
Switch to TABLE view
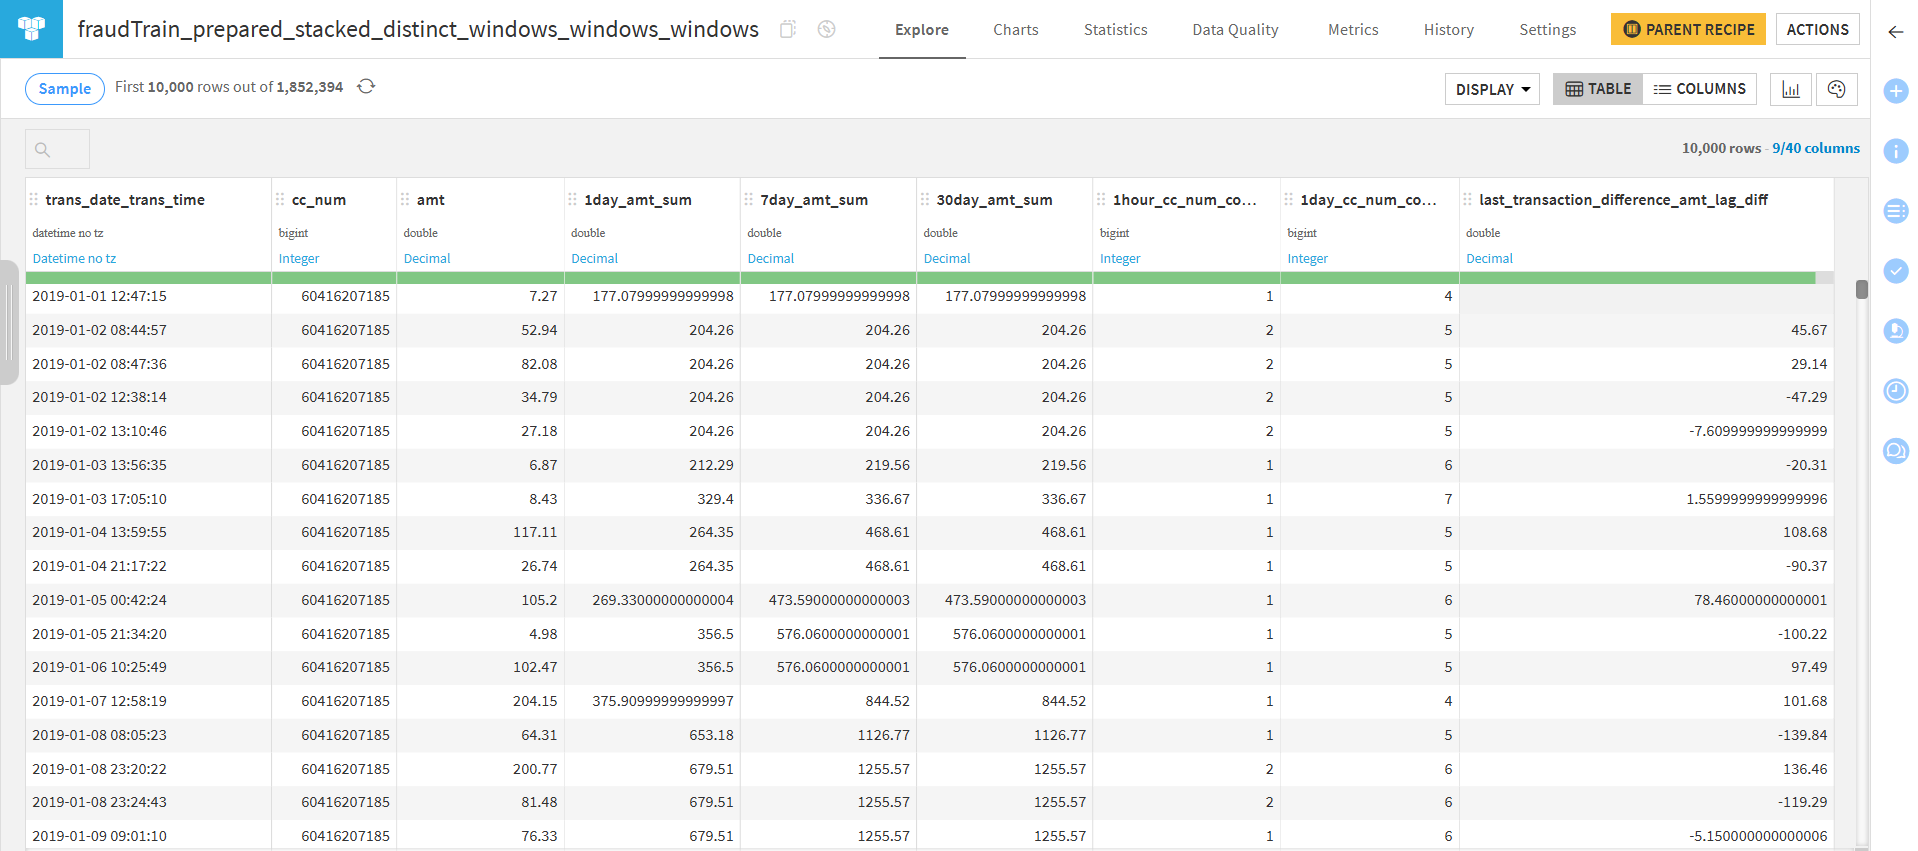click(x=1598, y=89)
